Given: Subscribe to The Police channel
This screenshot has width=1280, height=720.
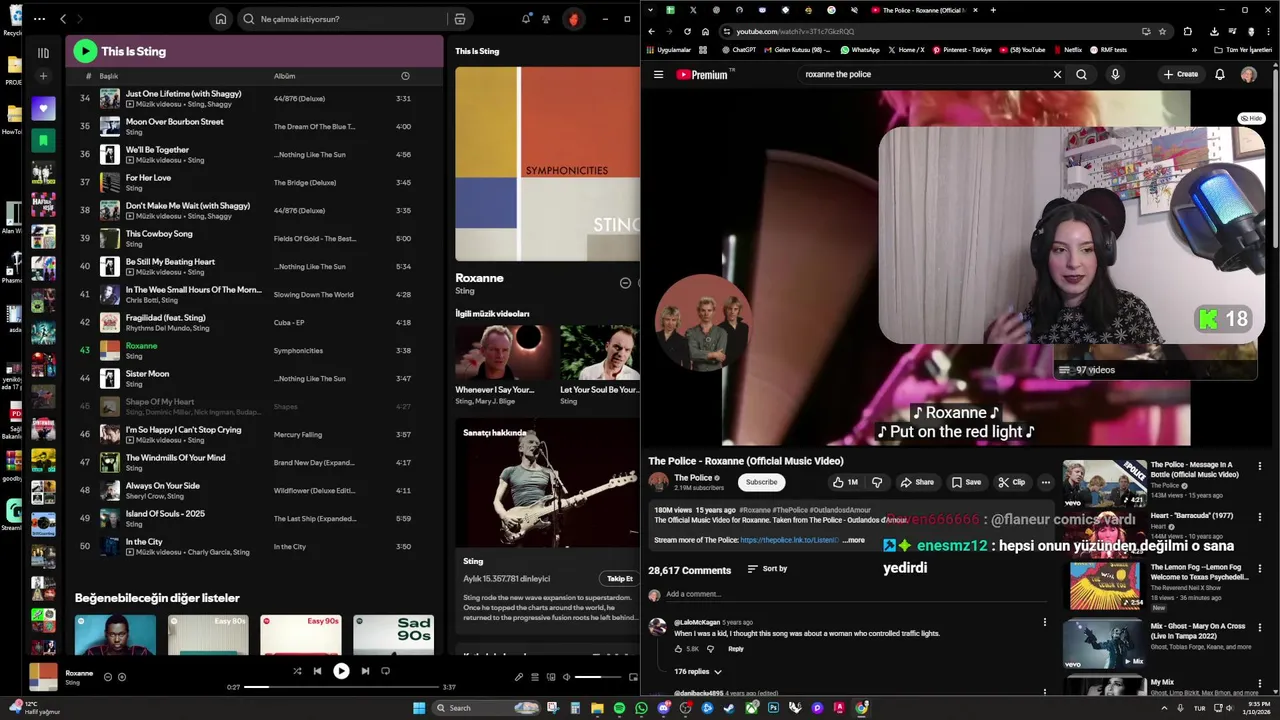Looking at the screenshot, I should click(x=761, y=482).
